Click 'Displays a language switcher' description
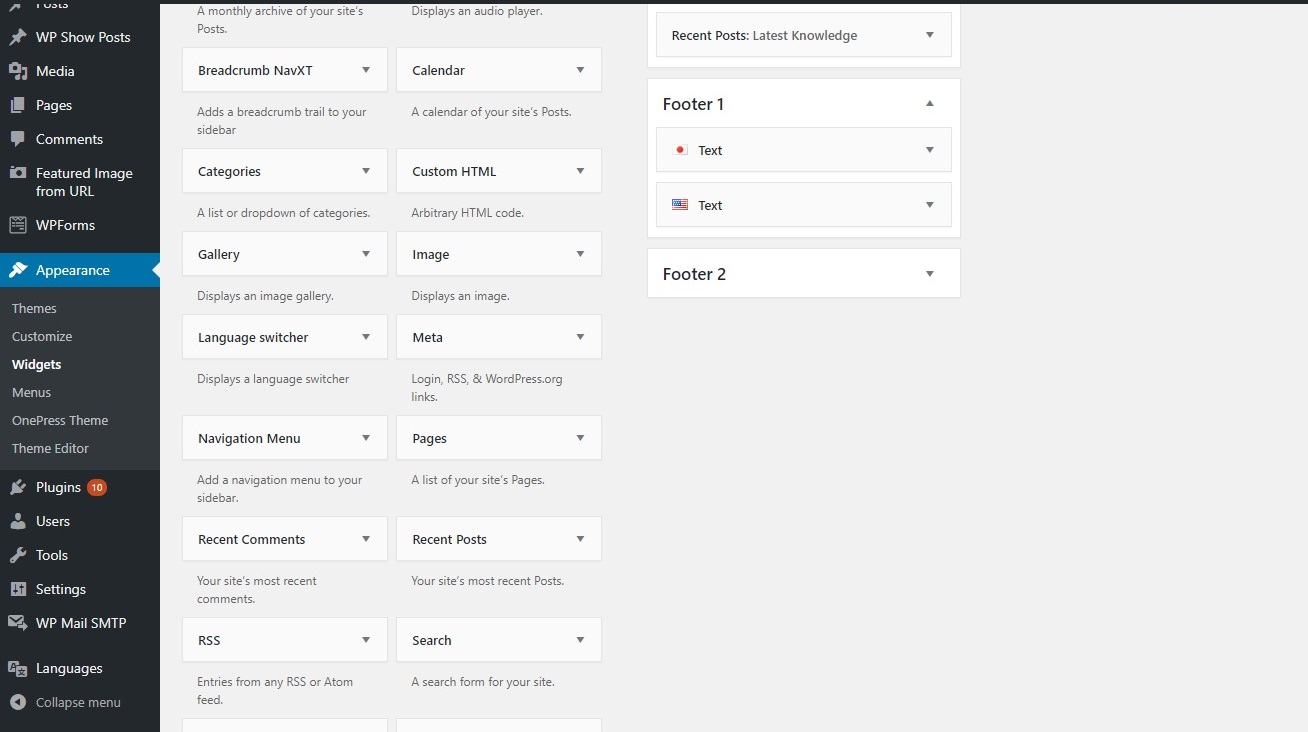Image resolution: width=1308 pixels, height=732 pixels. click(x=273, y=379)
